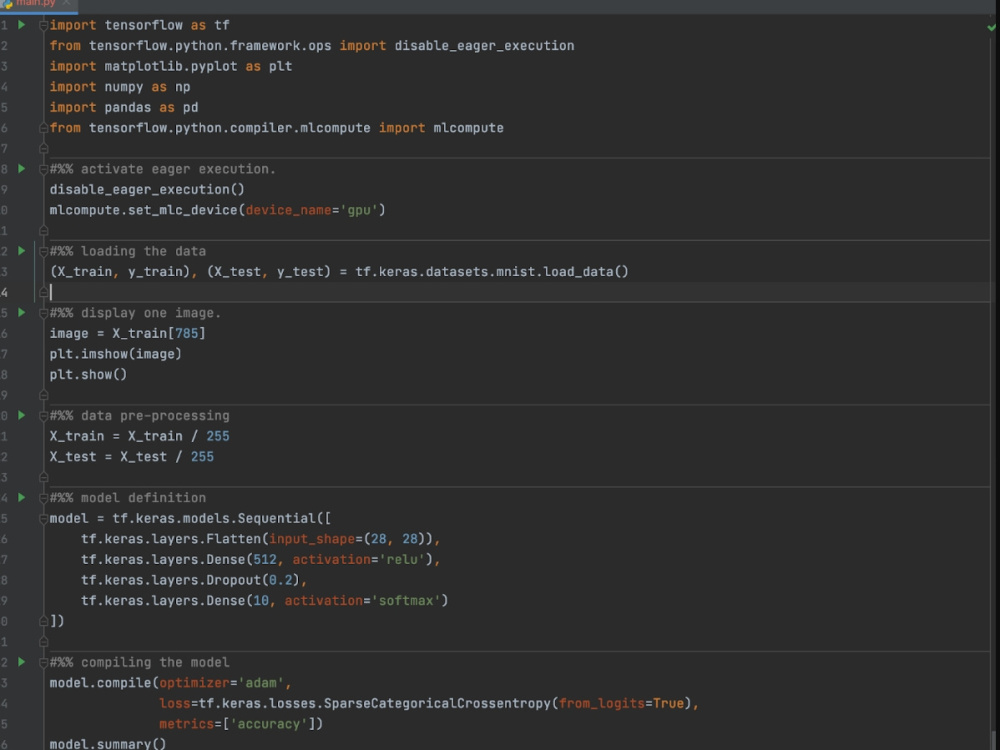
Task: Click plt.show() line
Action: pos(88,374)
